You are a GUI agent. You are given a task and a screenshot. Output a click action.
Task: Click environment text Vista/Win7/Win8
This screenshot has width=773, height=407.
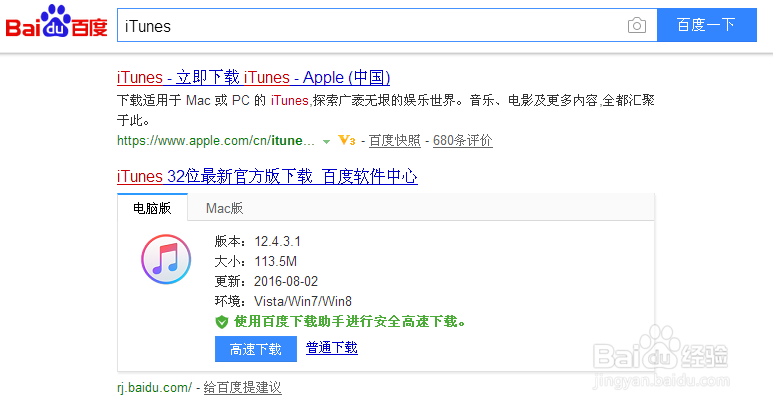tap(303, 301)
